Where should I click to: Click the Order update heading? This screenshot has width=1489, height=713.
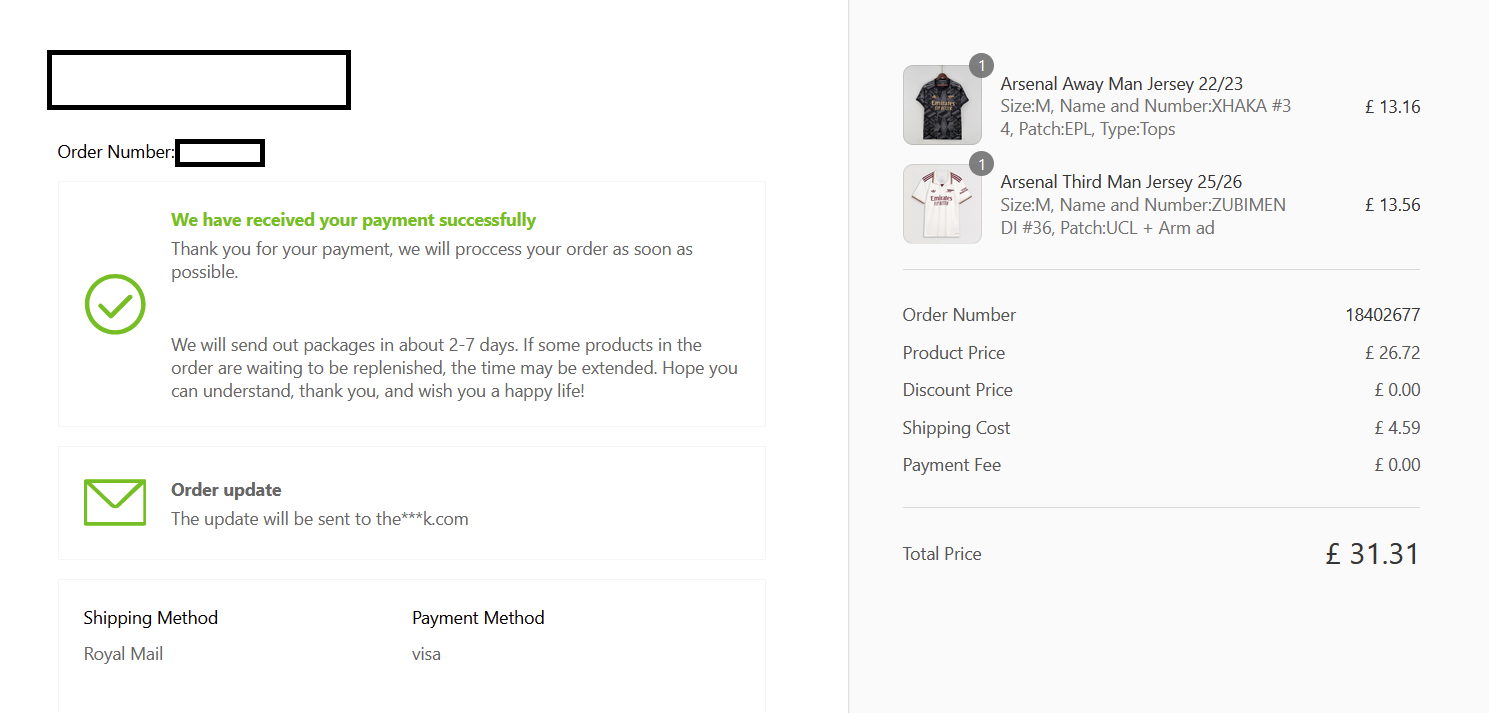(226, 490)
